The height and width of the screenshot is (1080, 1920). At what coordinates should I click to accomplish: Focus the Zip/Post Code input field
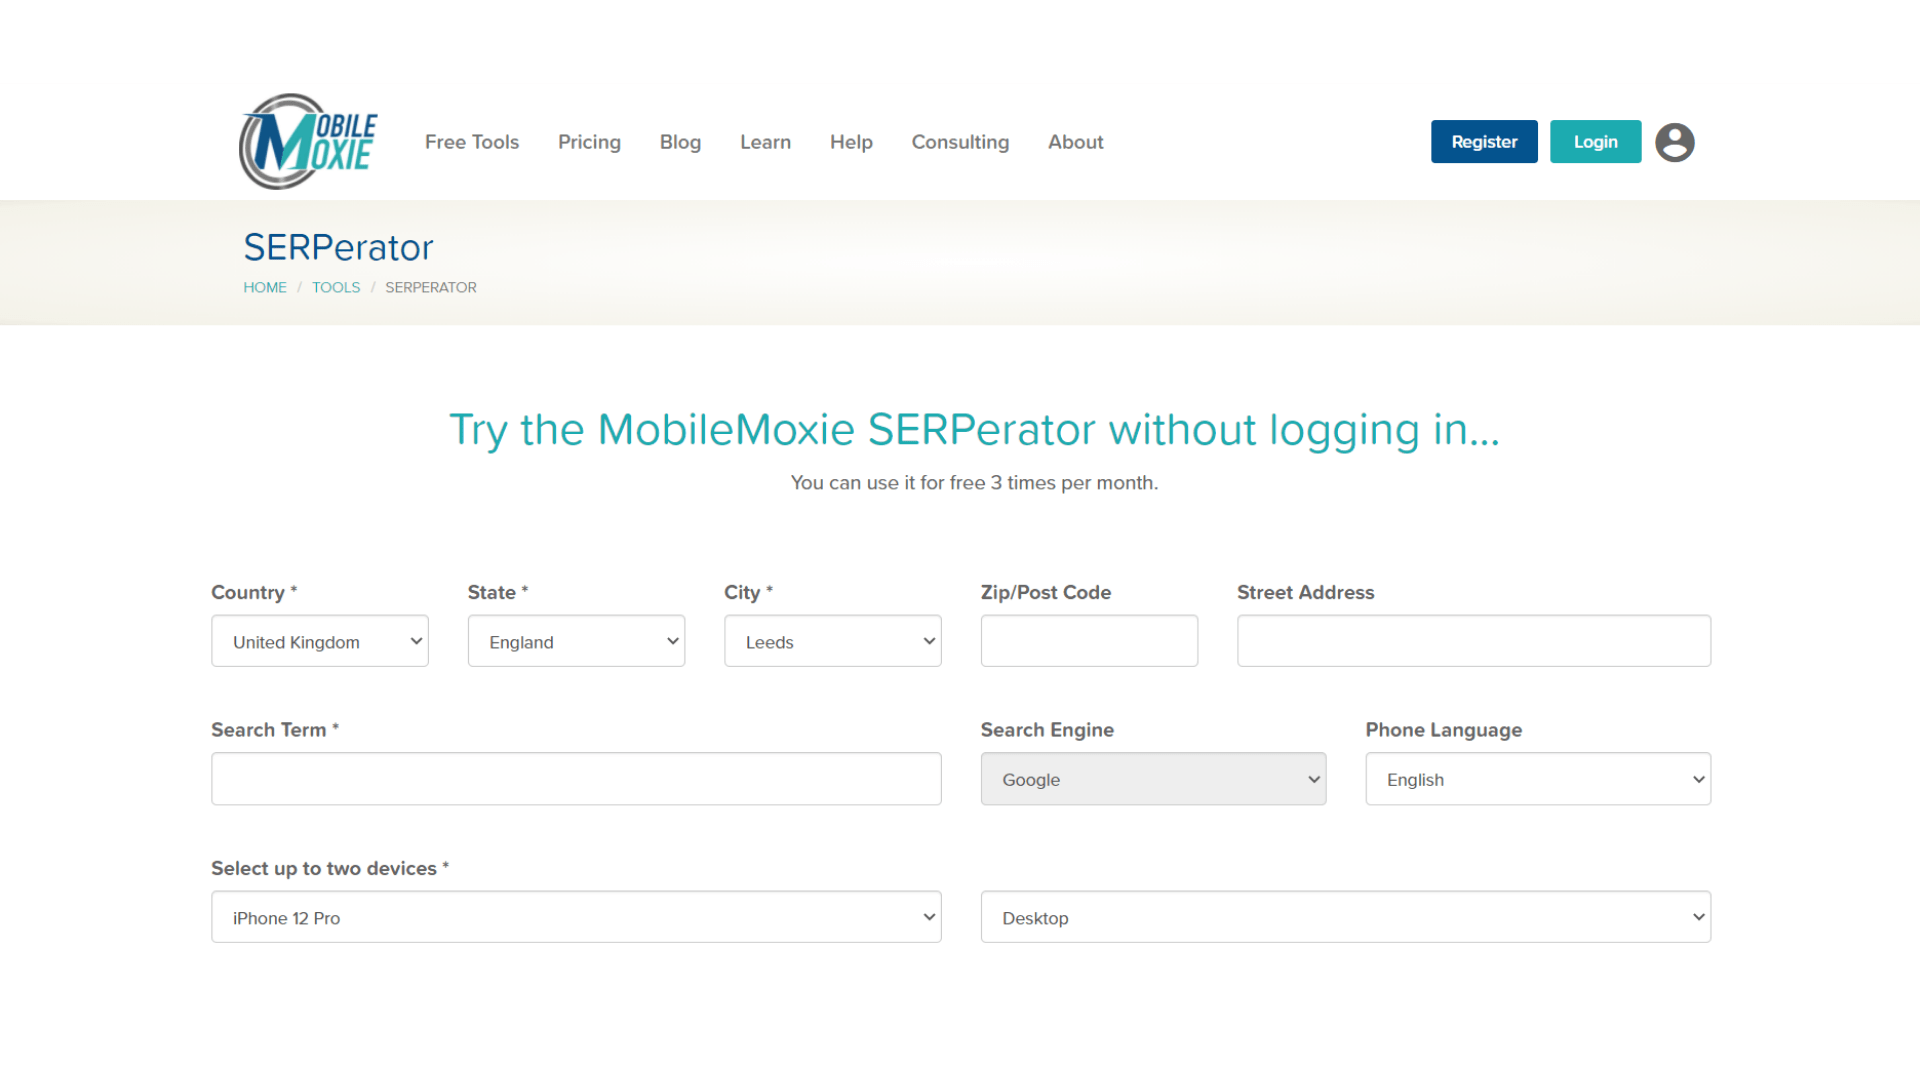[1089, 641]
